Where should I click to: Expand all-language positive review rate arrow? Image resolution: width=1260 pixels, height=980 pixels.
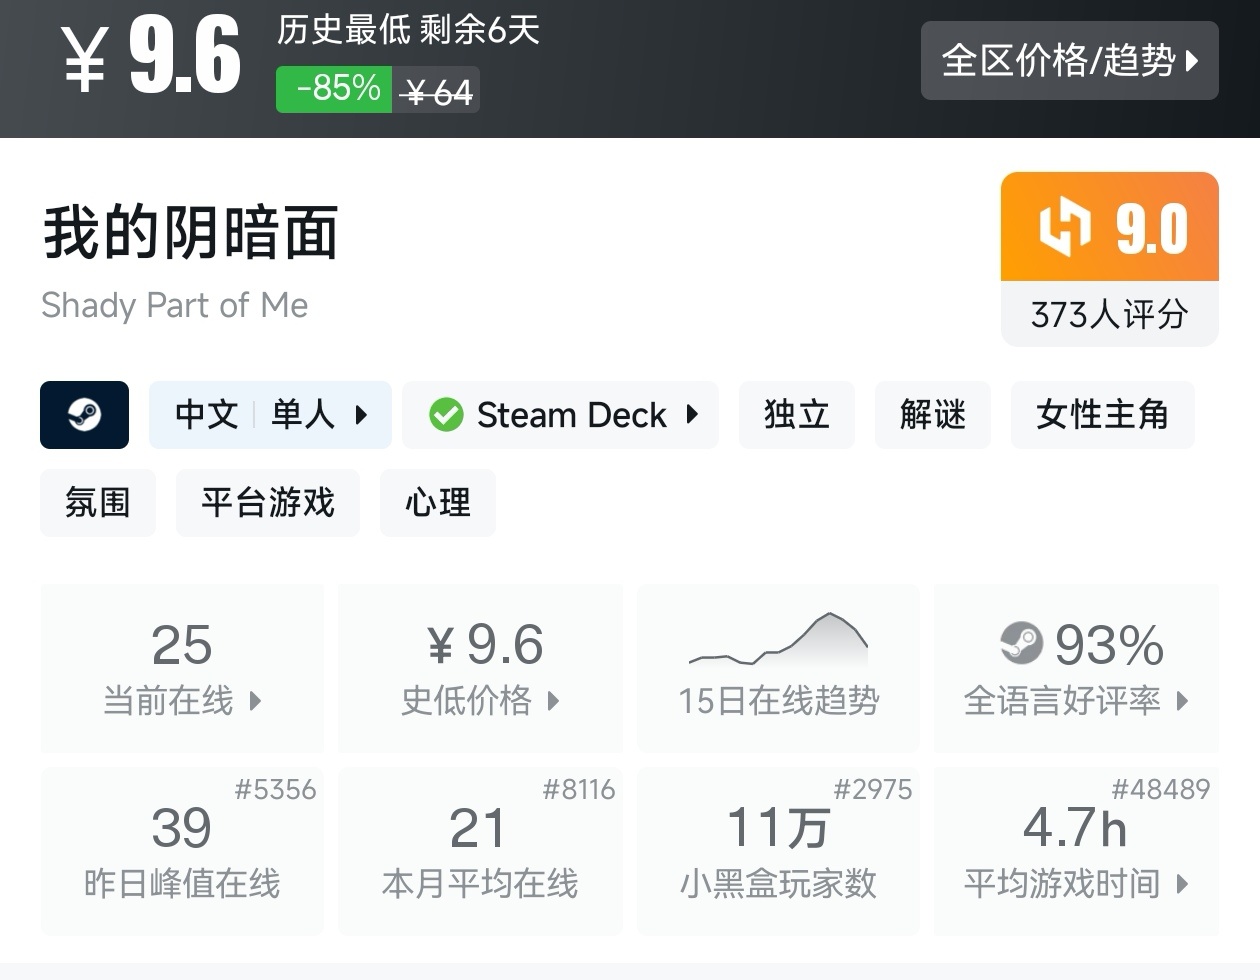[x=1183, y=701]
